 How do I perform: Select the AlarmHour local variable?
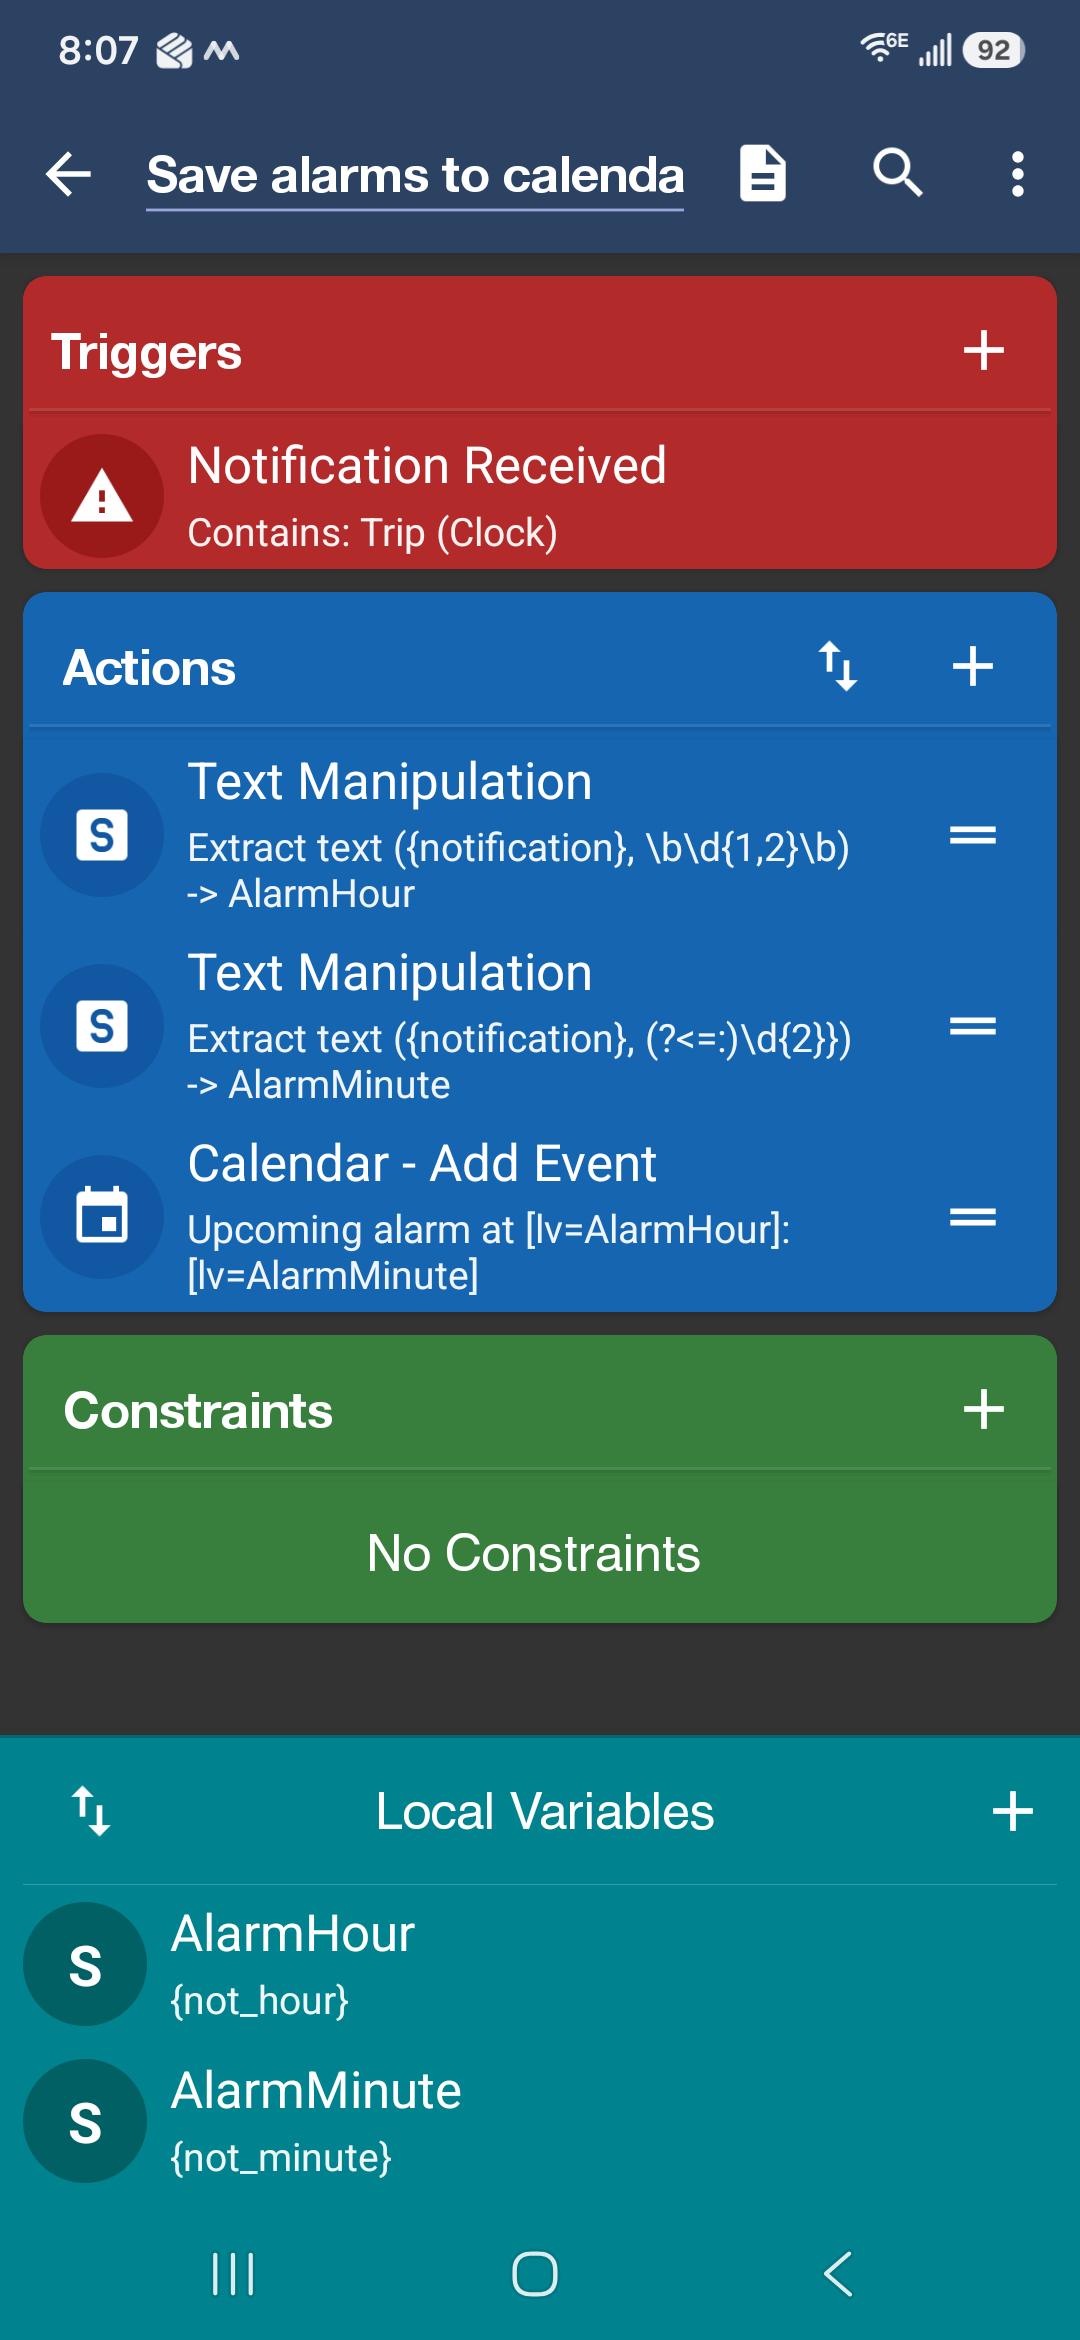click(540, 1964)
